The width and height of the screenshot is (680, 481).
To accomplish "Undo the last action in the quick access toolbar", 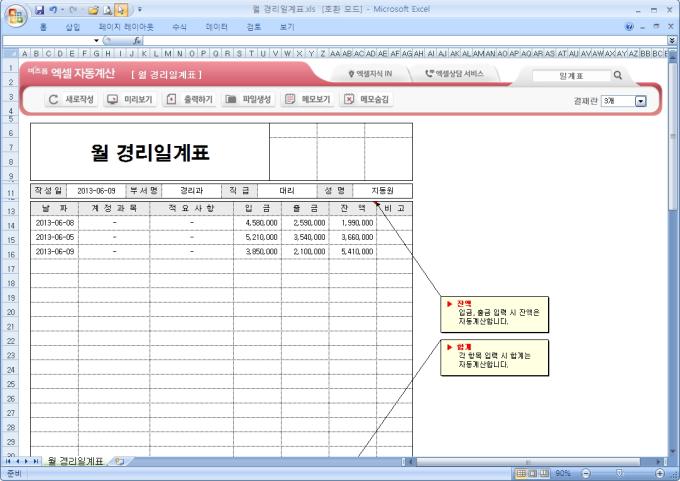I will tap(53, 10).
